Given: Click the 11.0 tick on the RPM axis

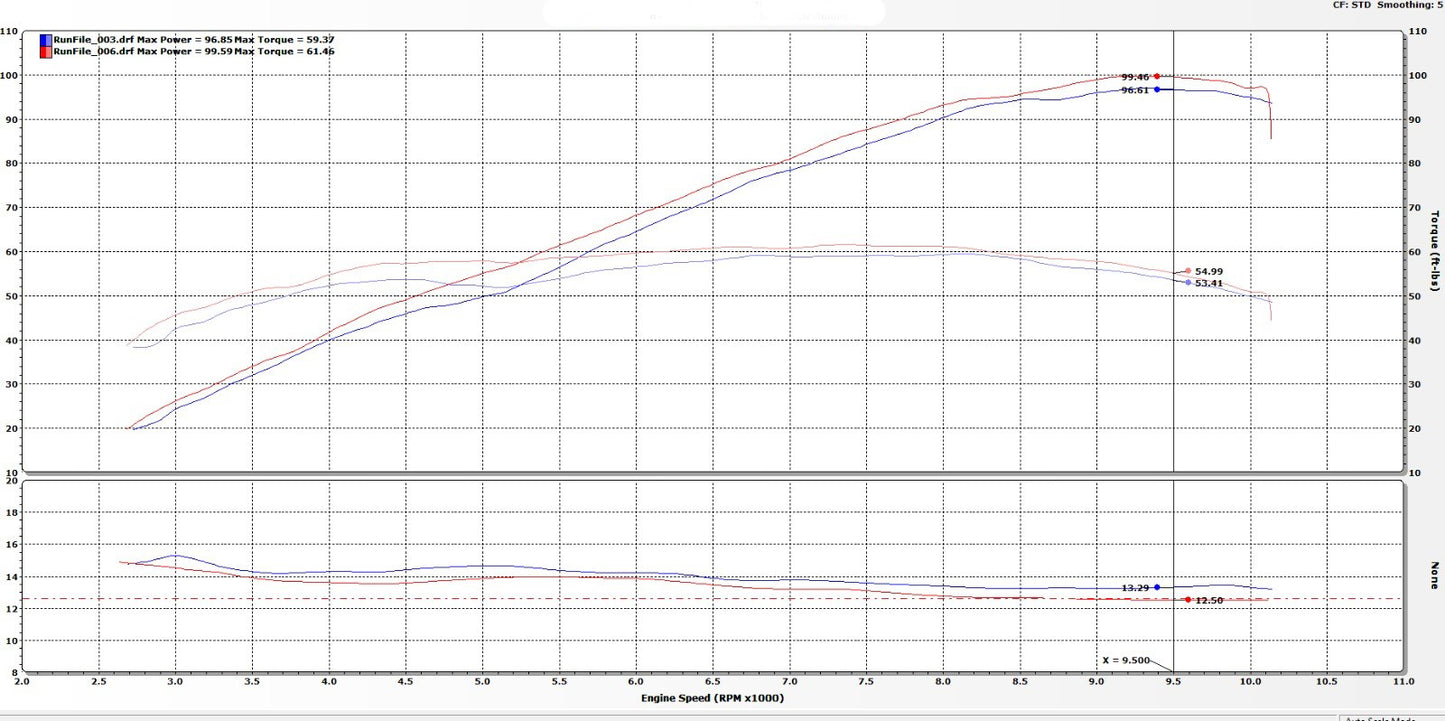Looking at the screenshot, I should (1402, 680).
